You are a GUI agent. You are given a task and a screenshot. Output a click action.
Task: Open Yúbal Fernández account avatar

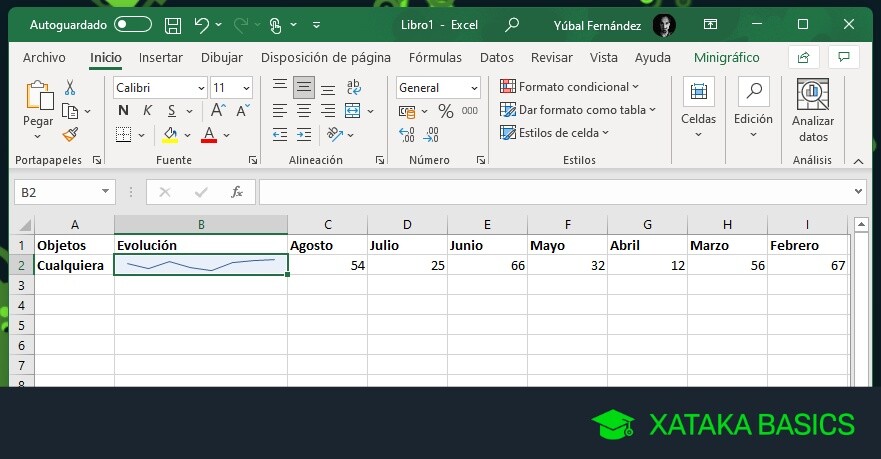coord(664,25)
